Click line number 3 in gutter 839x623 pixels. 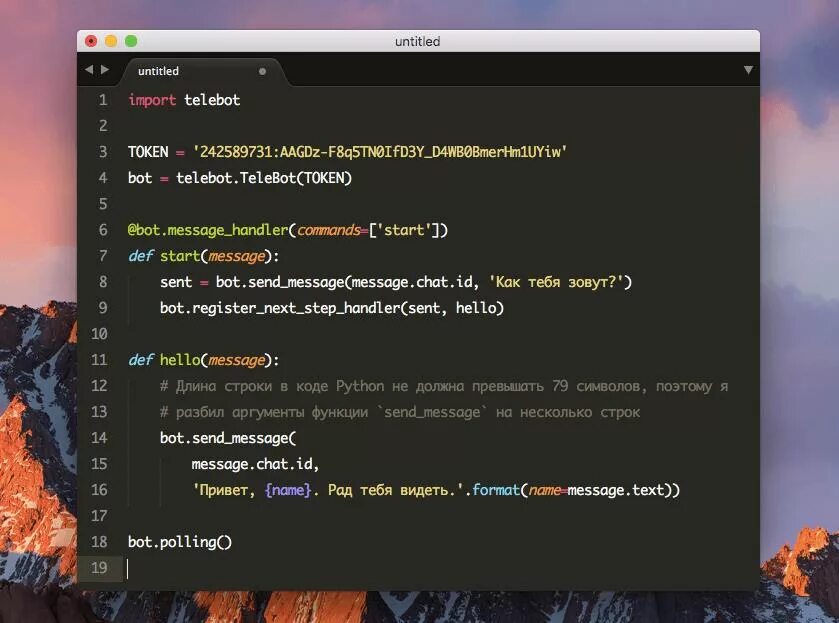[103, 152]
